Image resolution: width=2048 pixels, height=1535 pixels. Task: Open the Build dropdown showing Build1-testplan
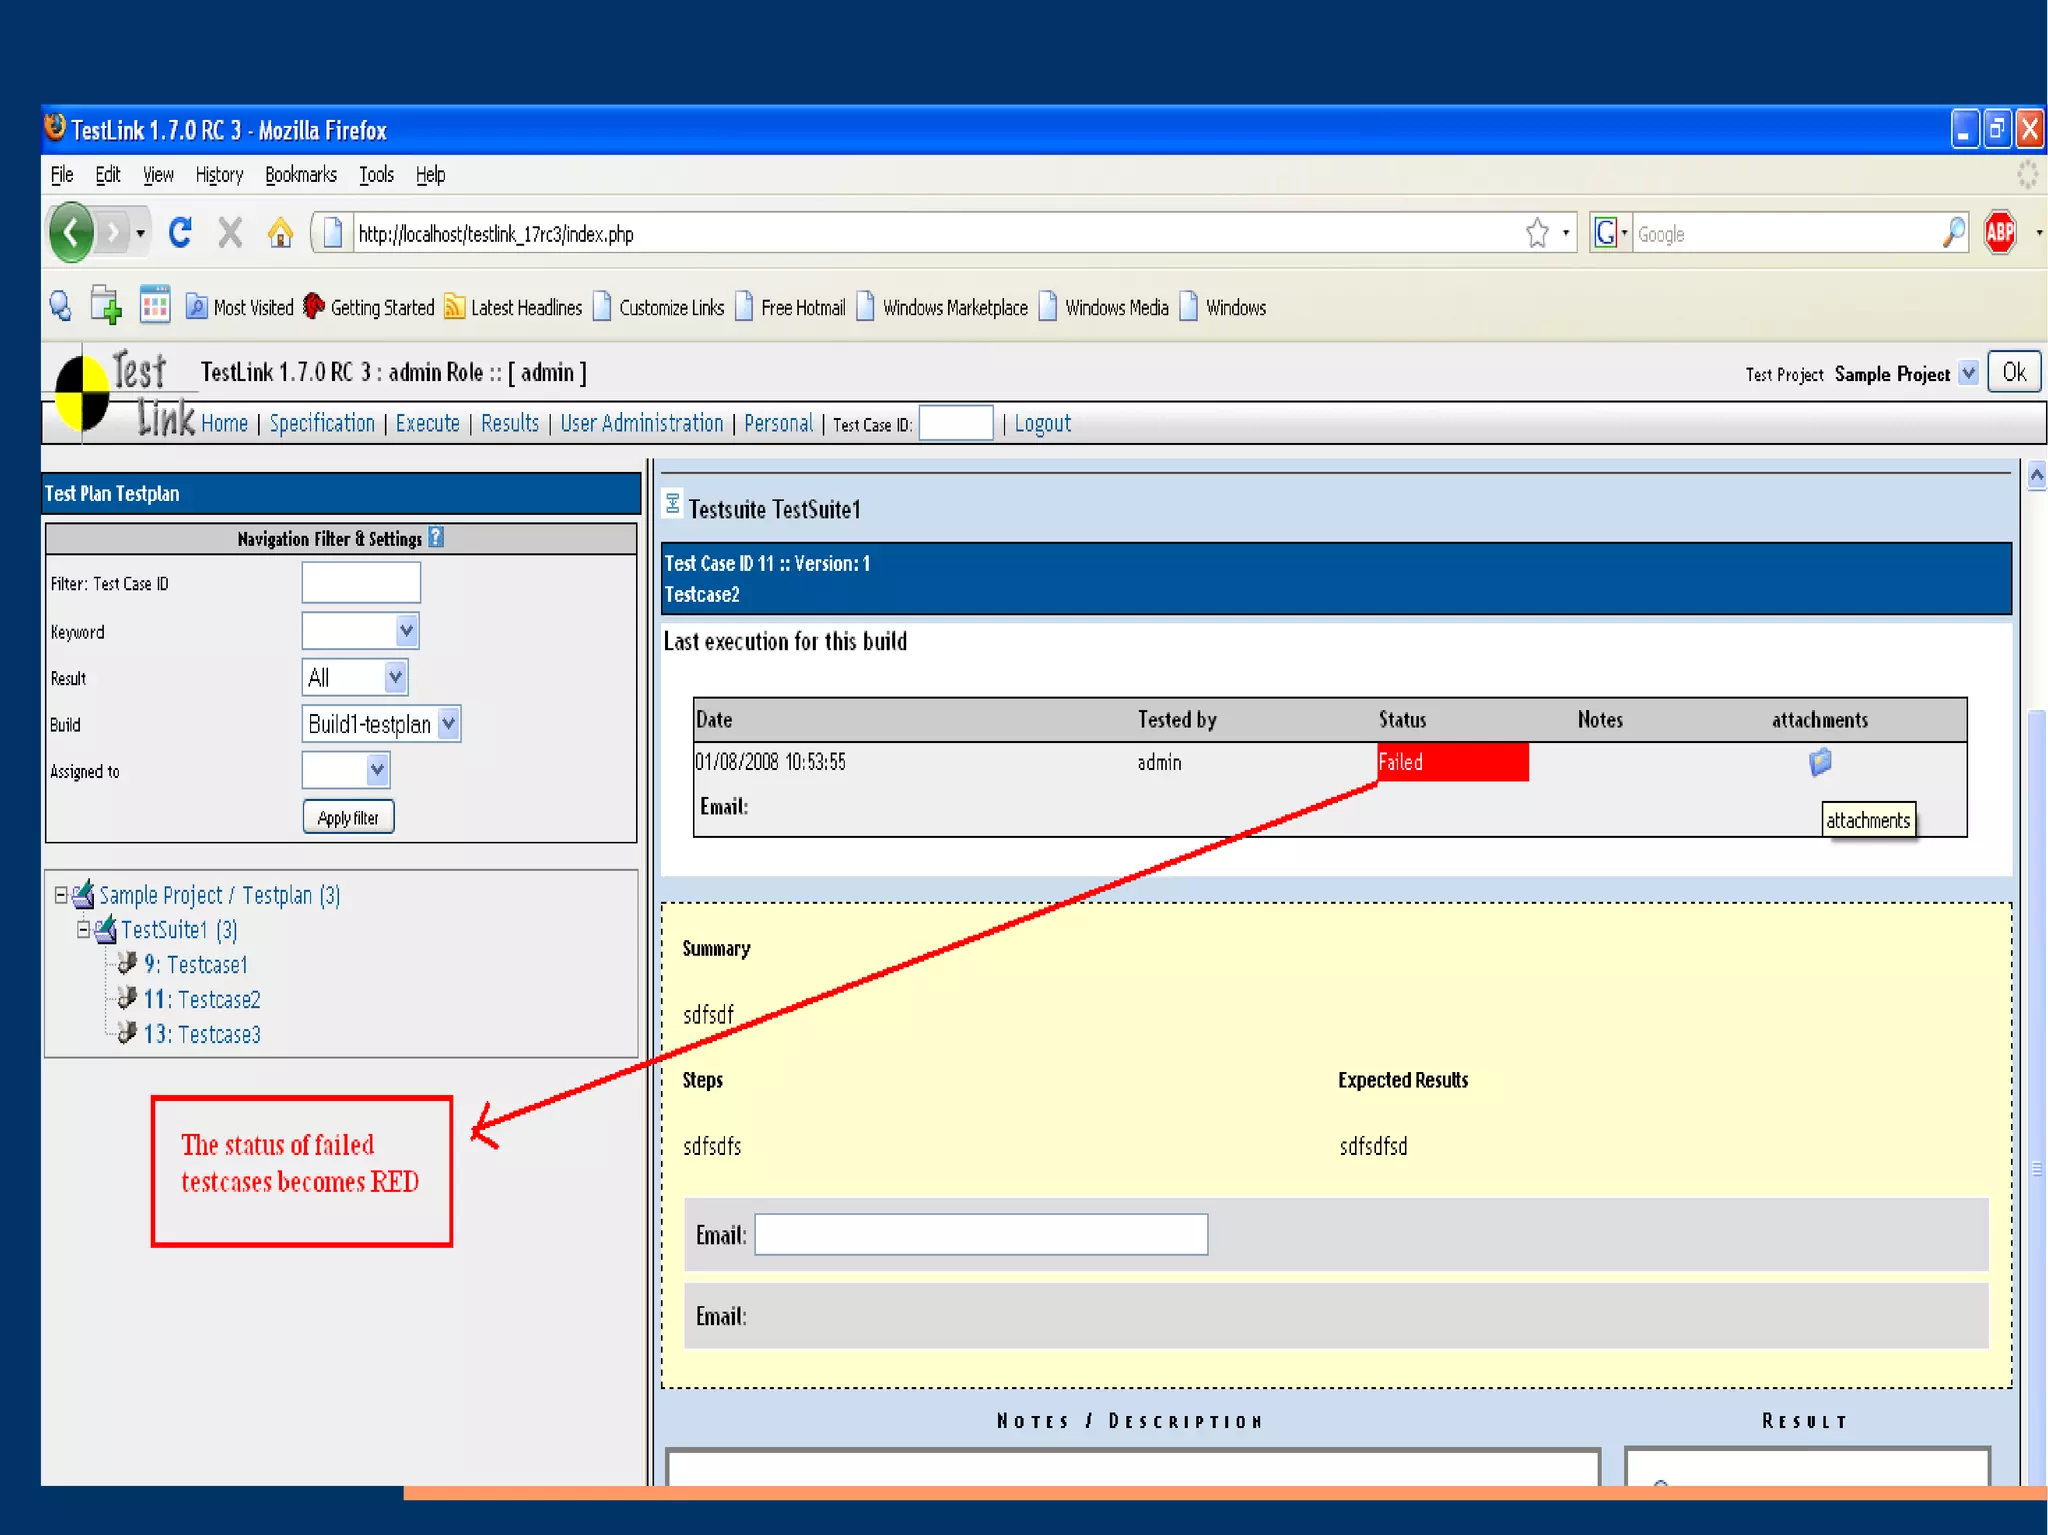click(x=381, y=723)
